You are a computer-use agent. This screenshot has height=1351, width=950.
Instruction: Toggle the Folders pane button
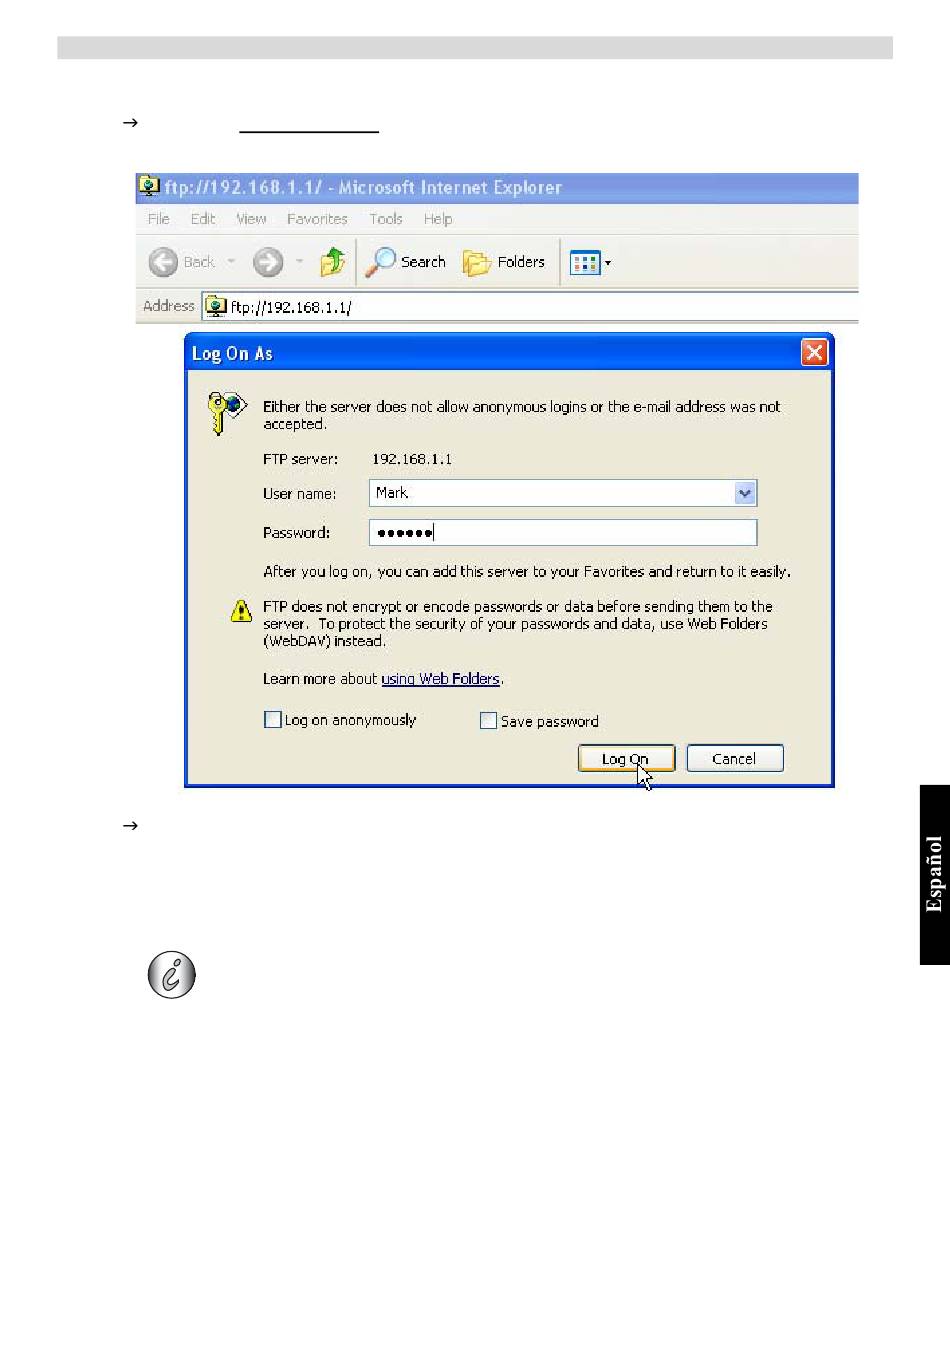click(x=504, y=262)
